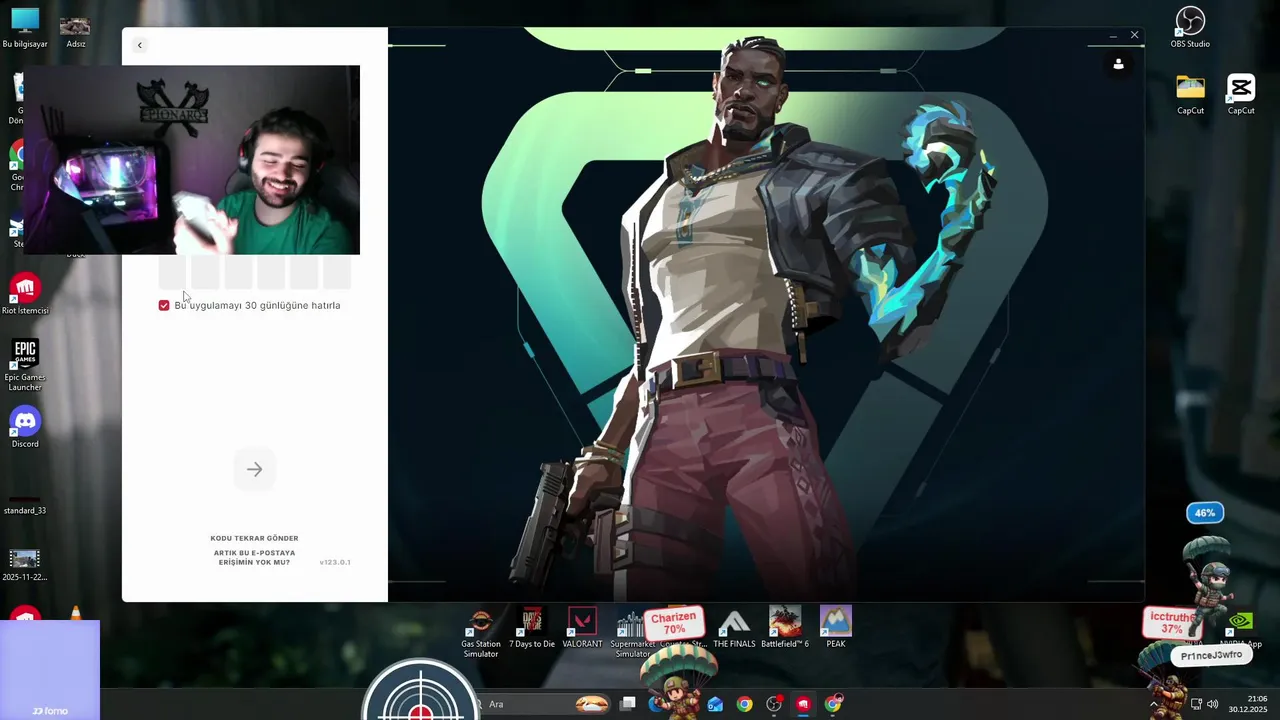Select the Gas Station Simulator desktop shortcut
Image resolution: width=1280 pixels, height=720 pixels.
(x=481, y=632)
